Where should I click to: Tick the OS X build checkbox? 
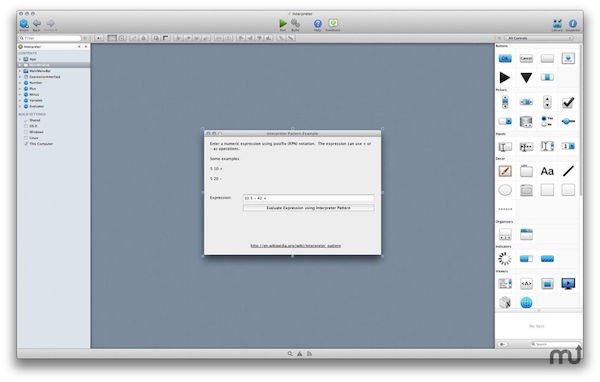[26, 126]
